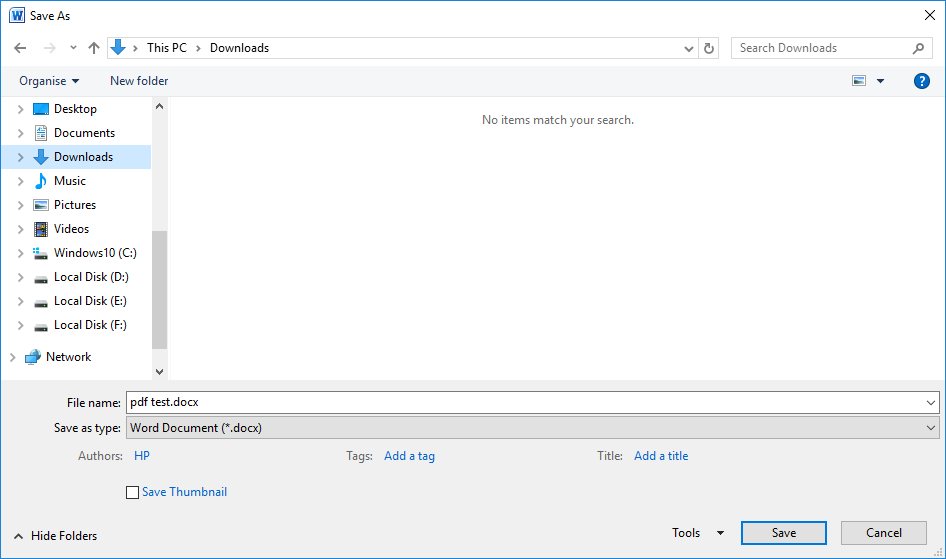The image size is (946, 559).
Task: Expand the Music tree node
Action: (21, 182)
